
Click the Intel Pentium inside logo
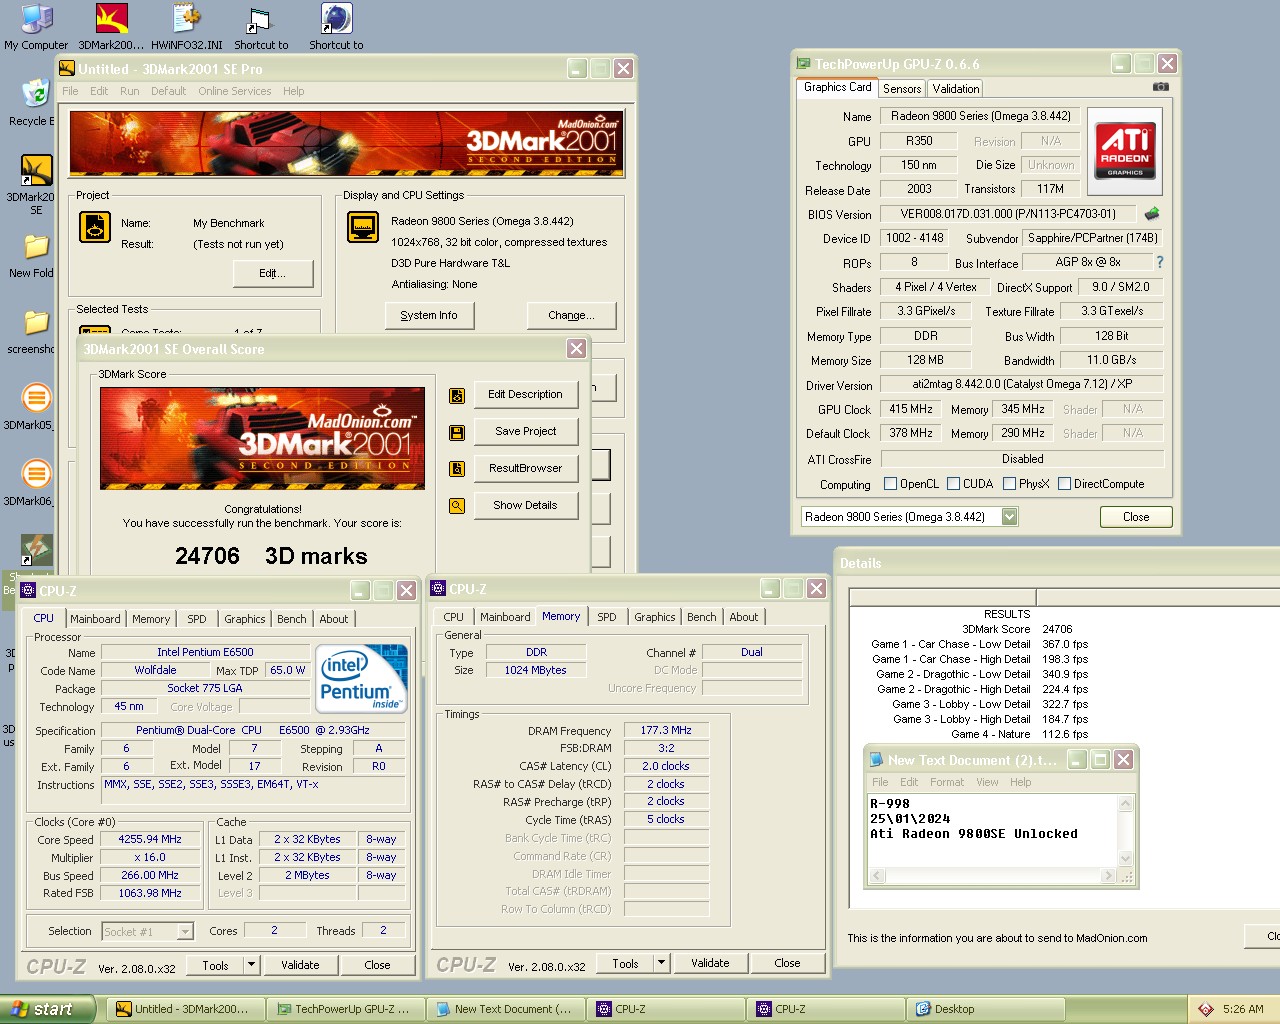361,679
